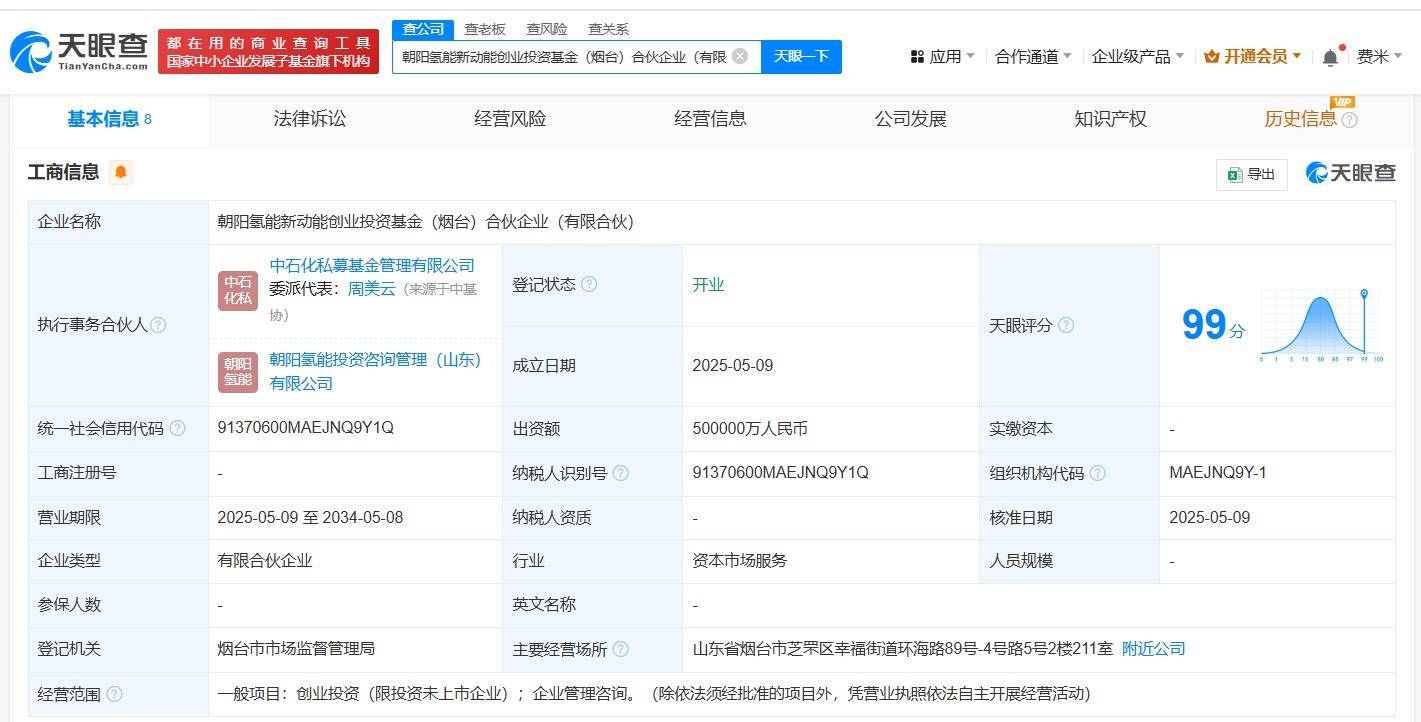Switch to the 基本信息 tab
1421x722 pixels.
(x=110, y=120)
